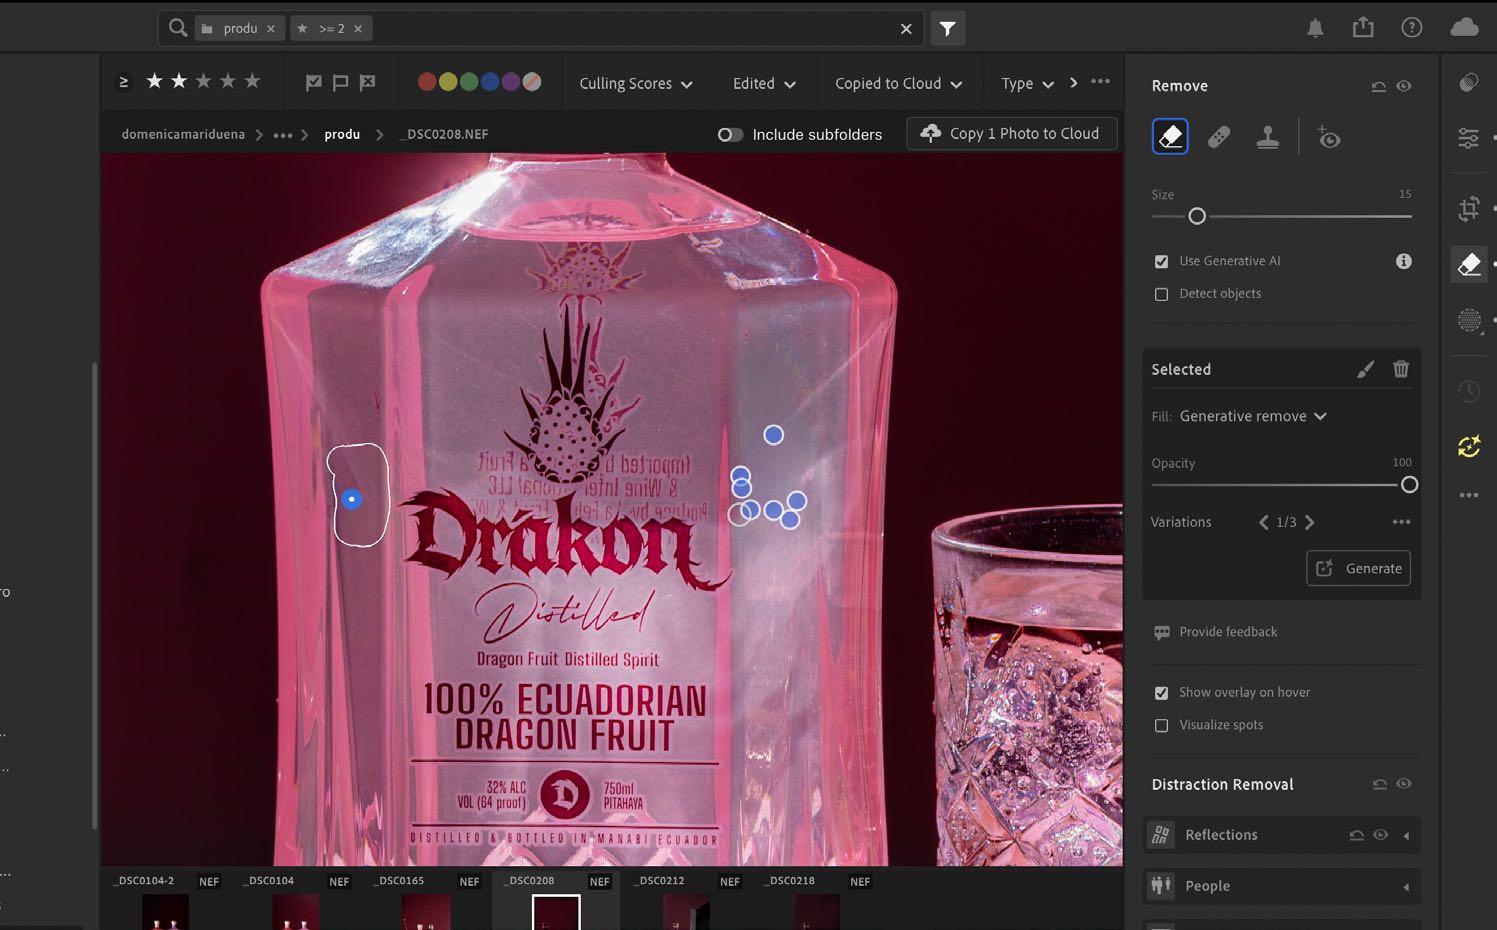Screen dimensions: 1497x930
Task: Go to produ breadcrumb folder
Action: click(x=342, y=134)
